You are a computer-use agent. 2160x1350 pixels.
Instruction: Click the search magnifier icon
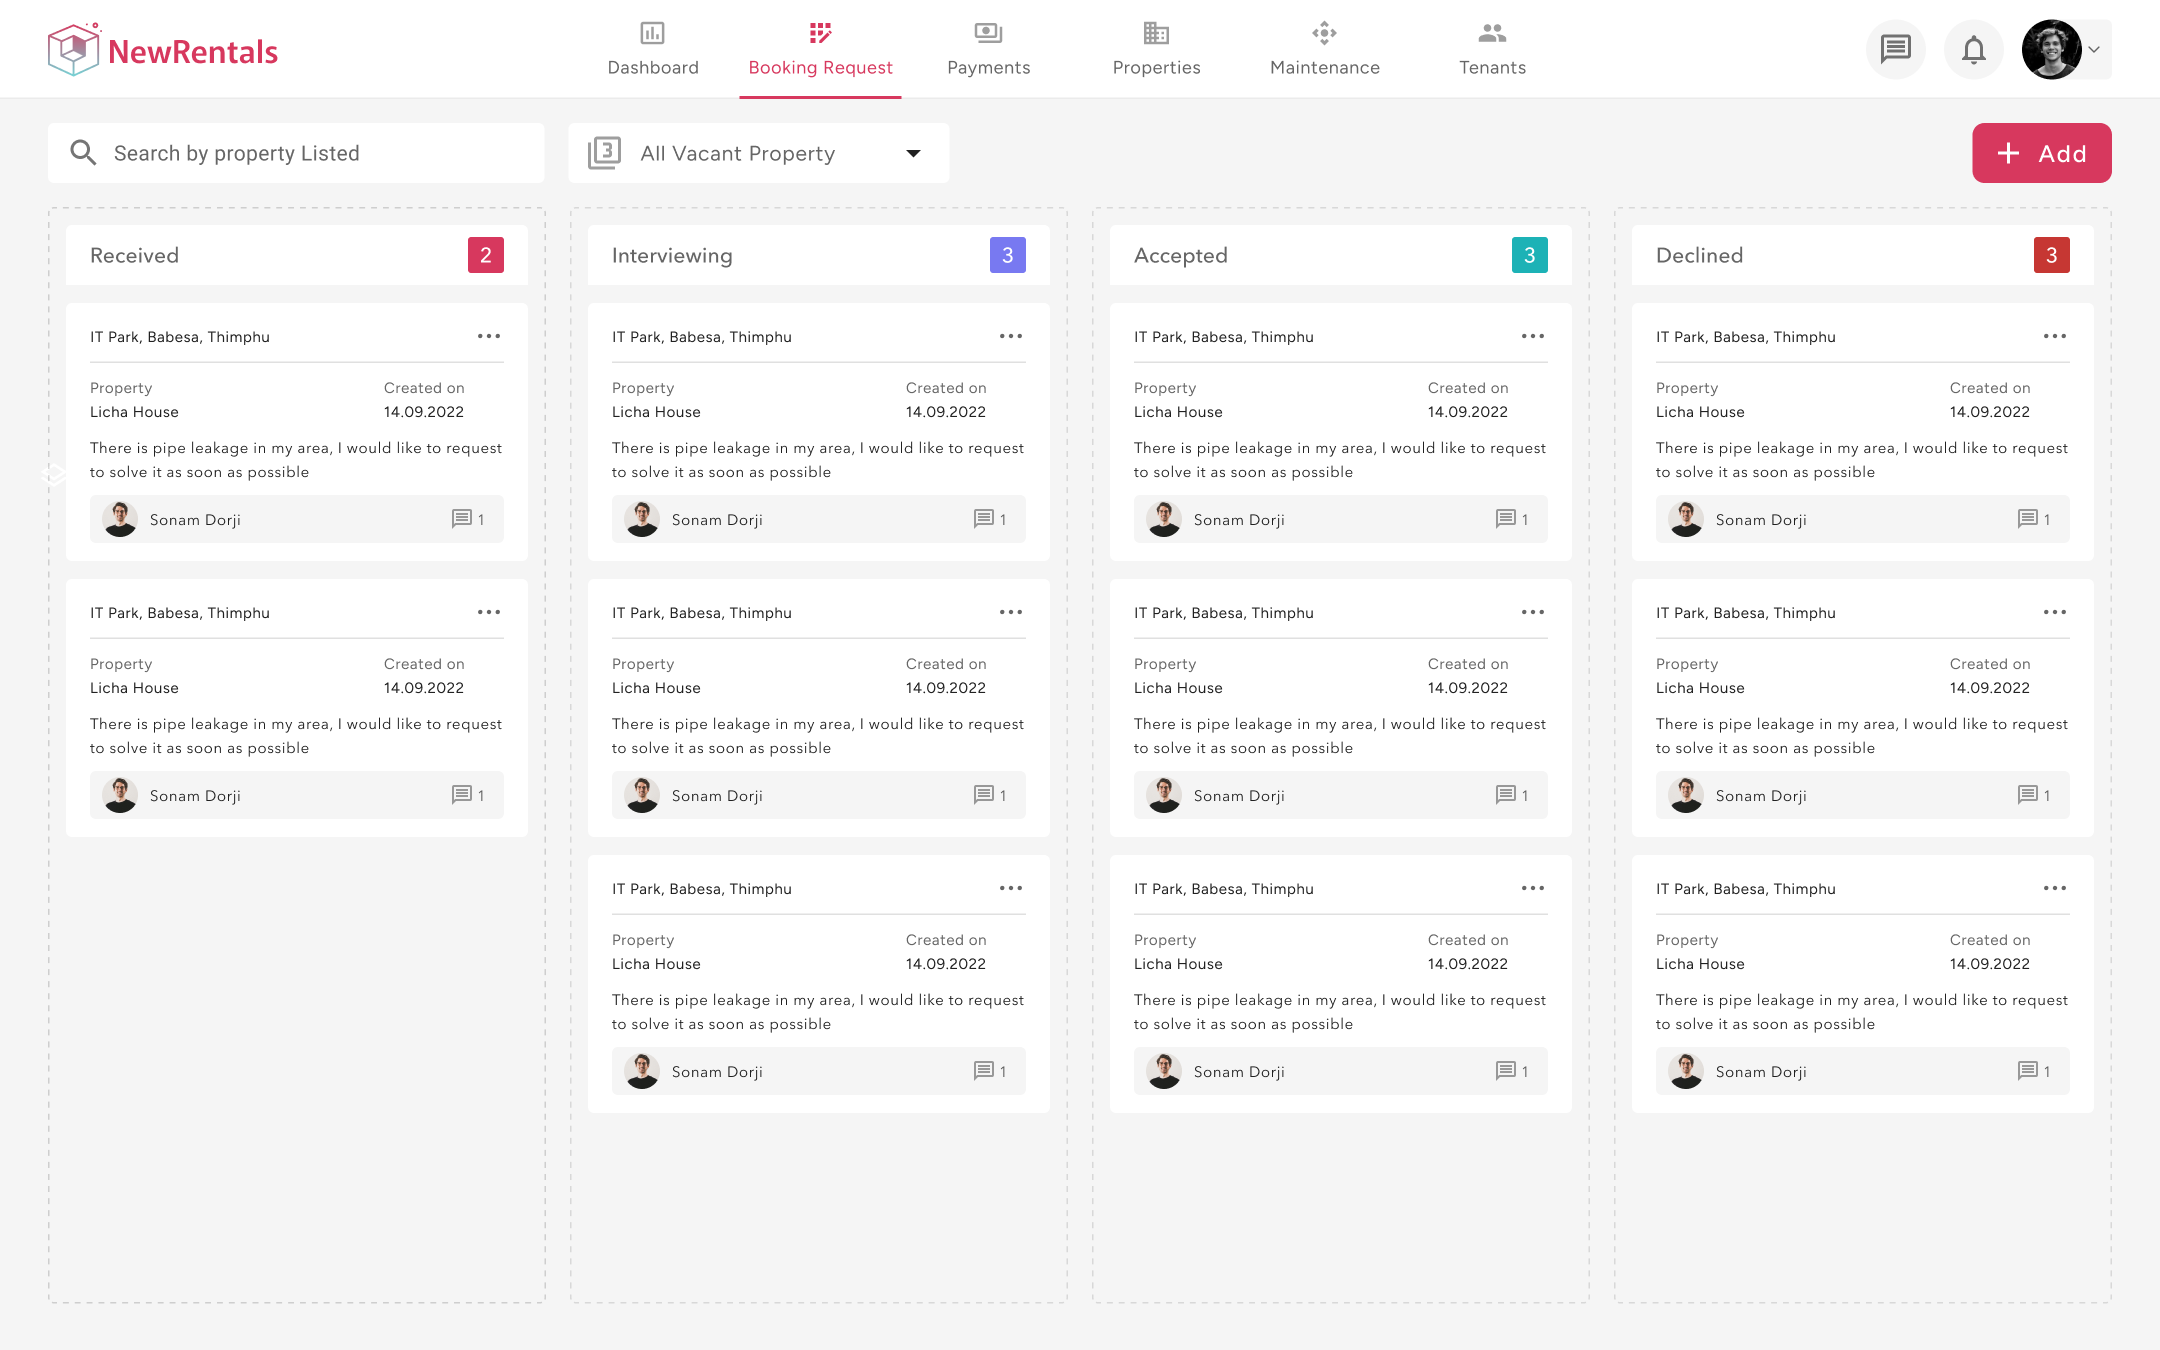84,152
